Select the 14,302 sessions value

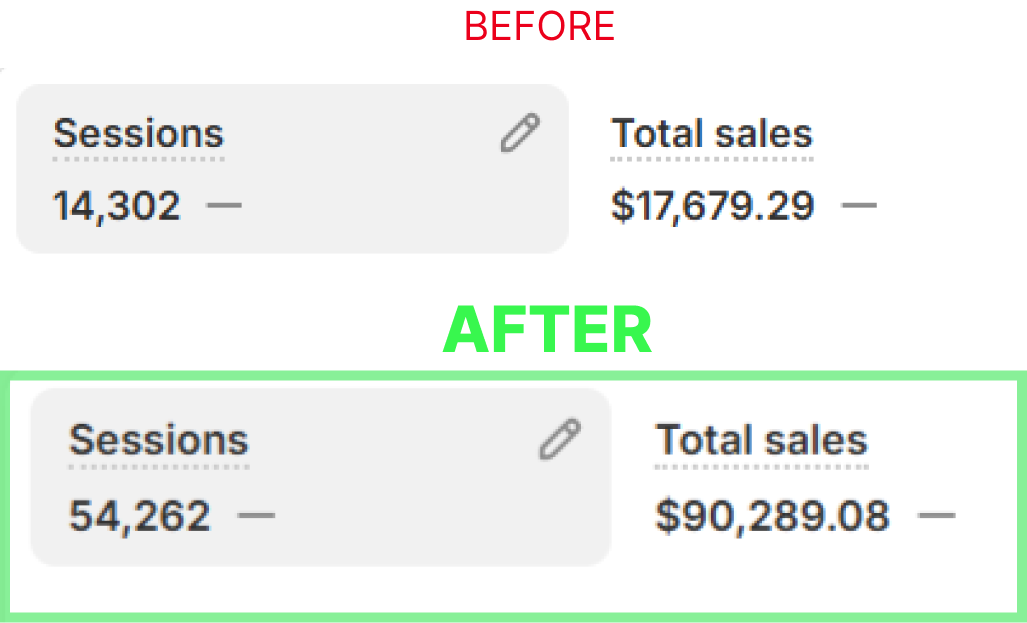point(117,206)
